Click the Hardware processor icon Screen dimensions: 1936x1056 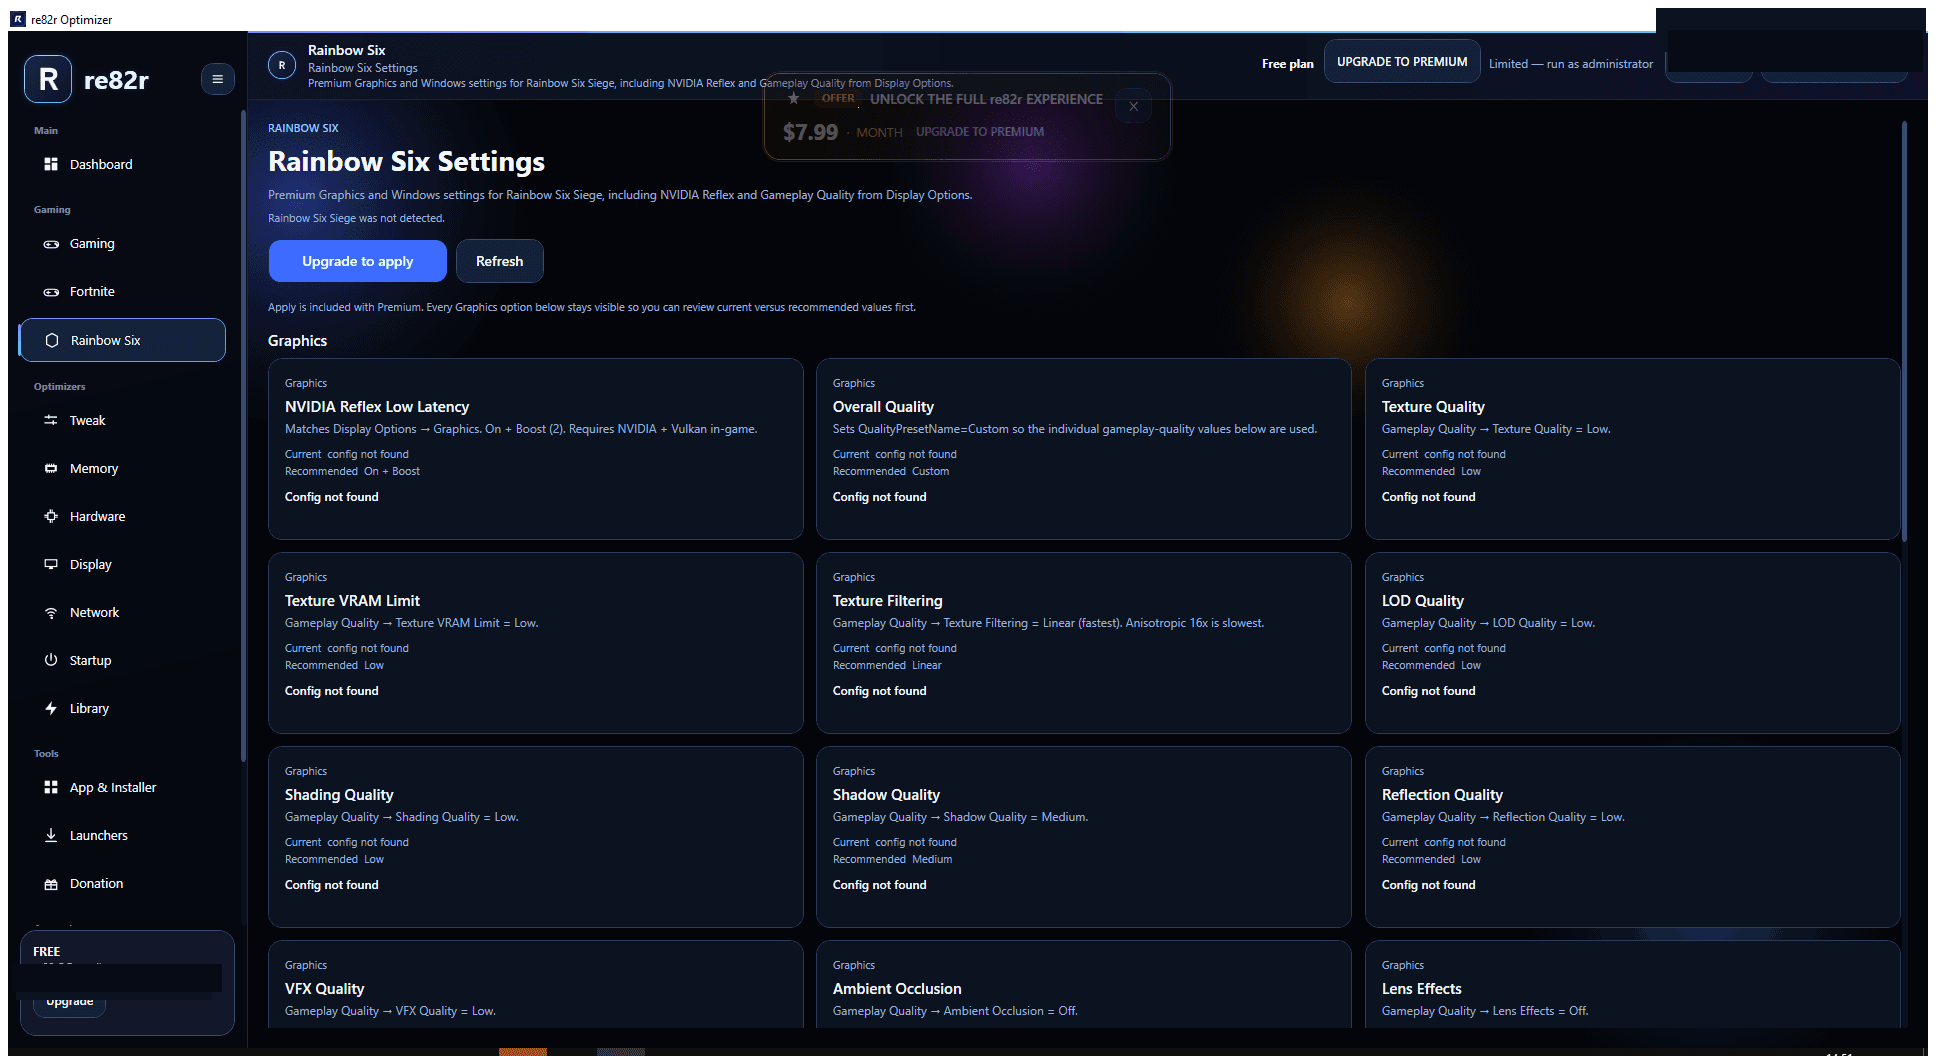tap(51, 516)
